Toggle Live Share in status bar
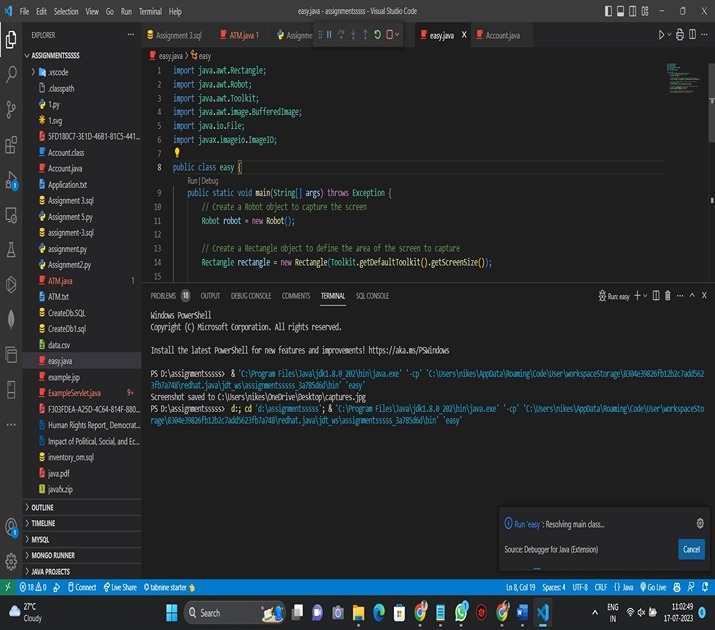The image size is (715, 630). pyautogui.click(x=121, y=587)
